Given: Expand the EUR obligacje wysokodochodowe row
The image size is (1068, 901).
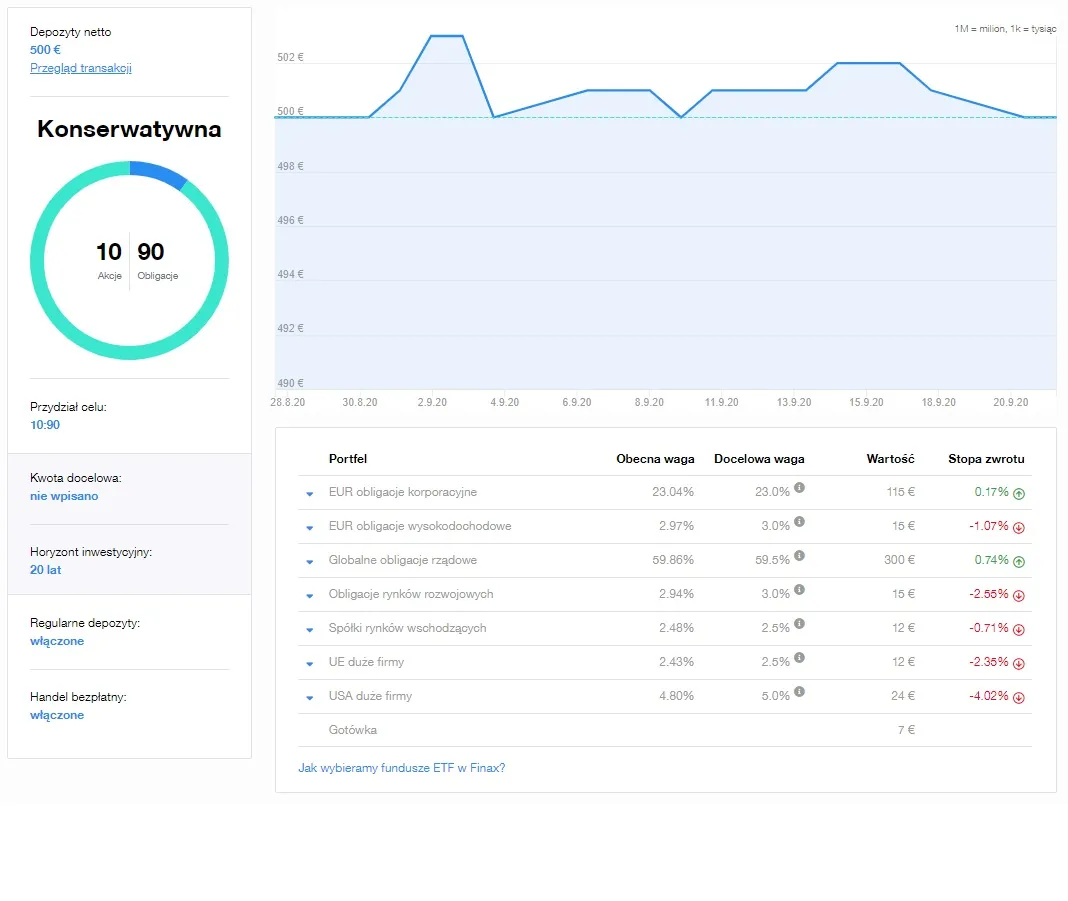Looking at the screenshot, I should tap(310, 528).
